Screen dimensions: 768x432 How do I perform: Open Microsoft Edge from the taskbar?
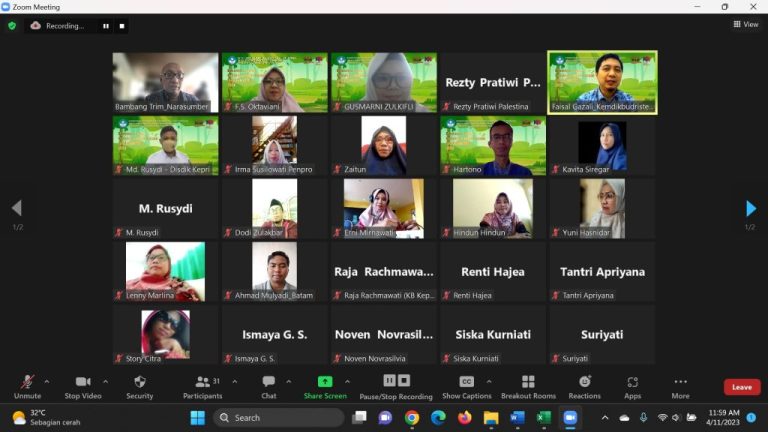438,418
